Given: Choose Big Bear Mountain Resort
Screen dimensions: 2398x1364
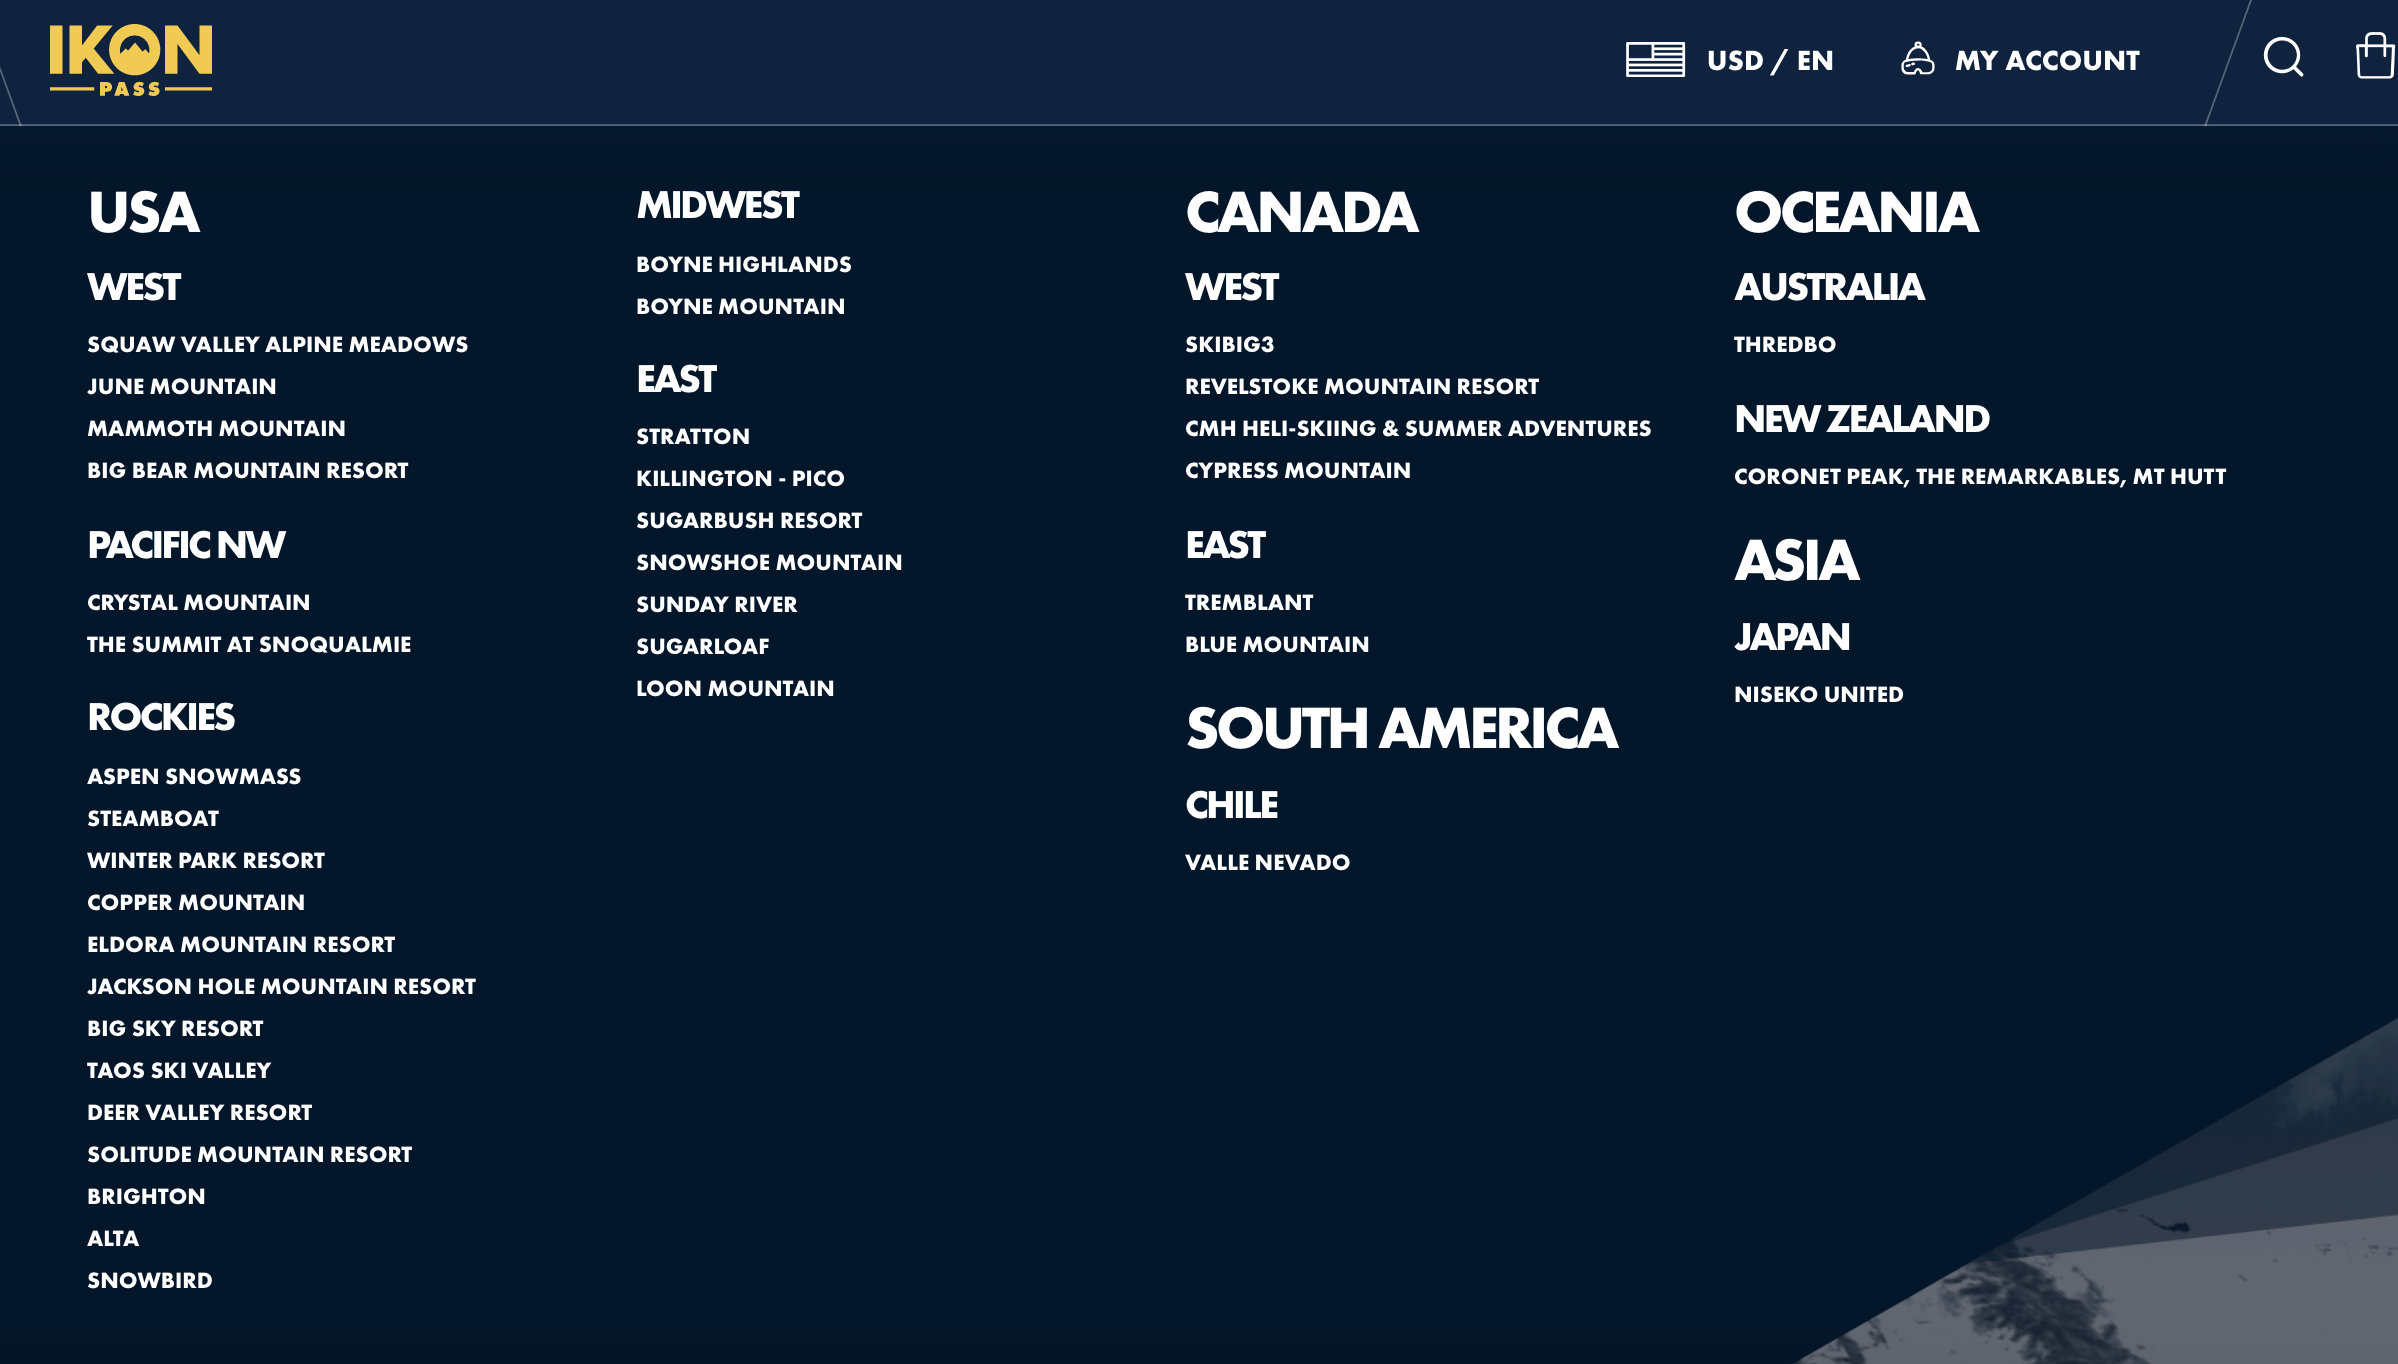Looking at the screenshot, I should [247, 471].
